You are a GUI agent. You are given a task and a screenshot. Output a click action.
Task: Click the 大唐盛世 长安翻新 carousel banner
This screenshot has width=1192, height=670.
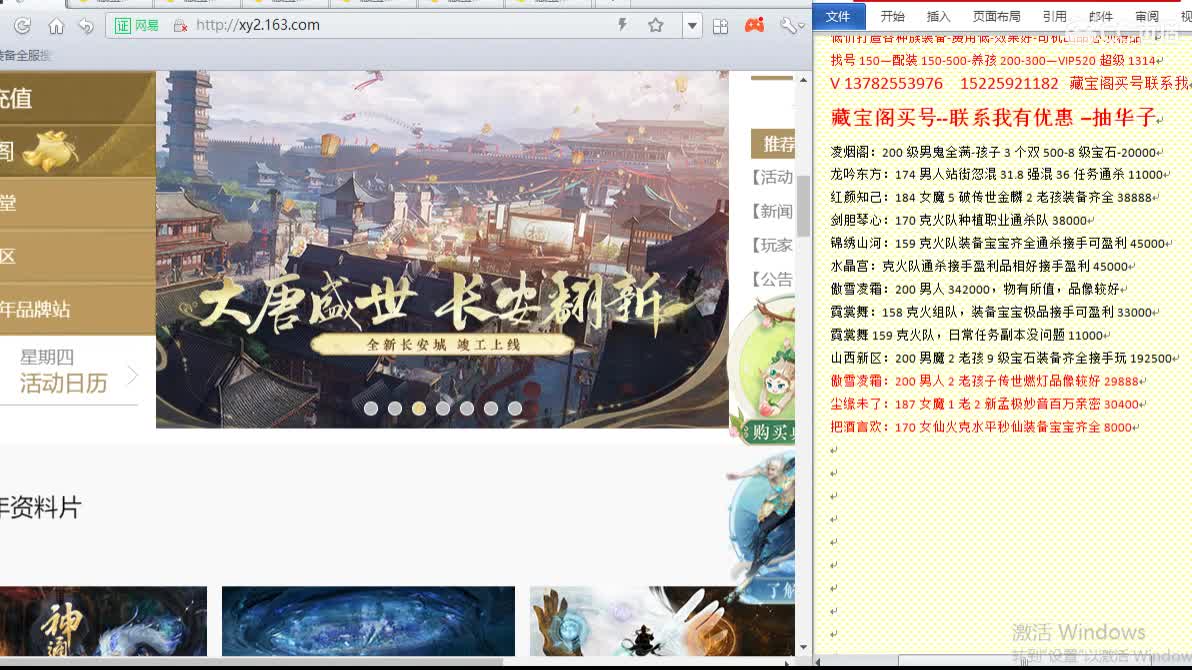(442, 249)
